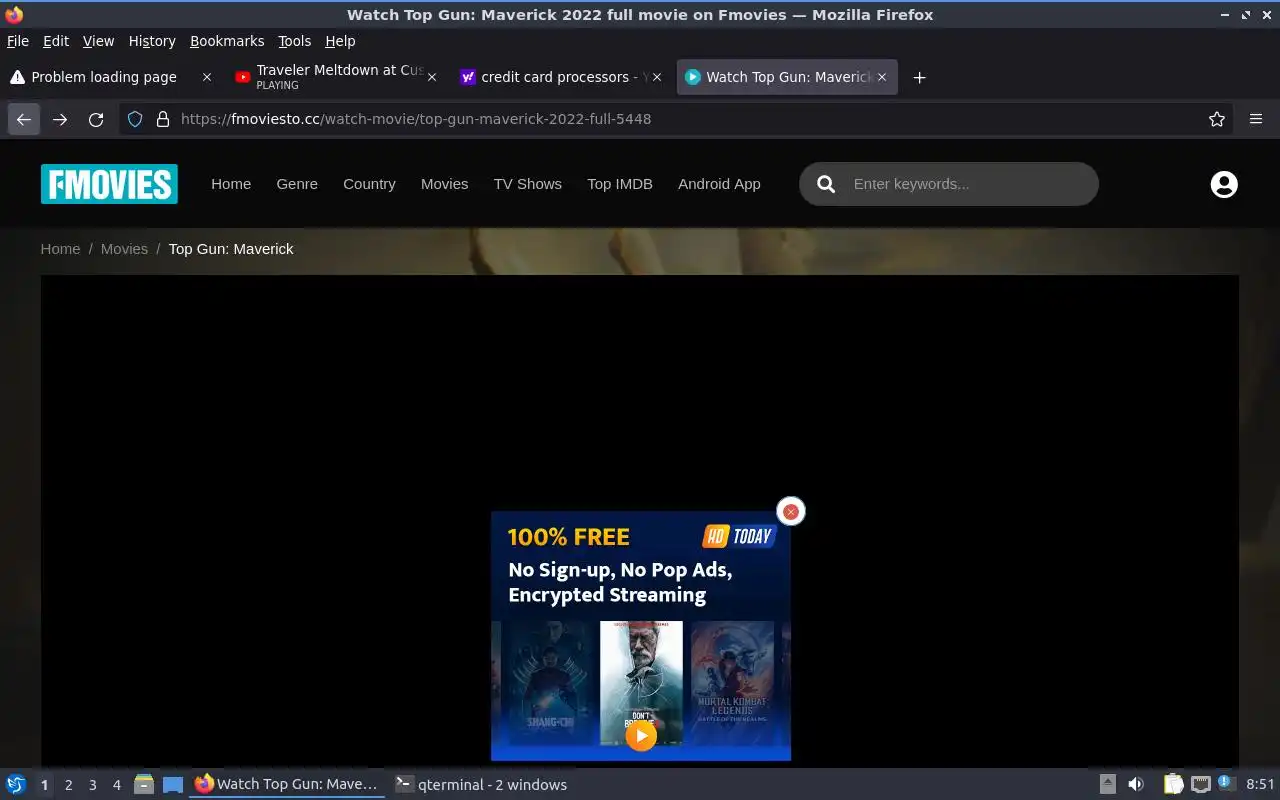Open the file manager taskbar icon

click(x=144, y=785)
